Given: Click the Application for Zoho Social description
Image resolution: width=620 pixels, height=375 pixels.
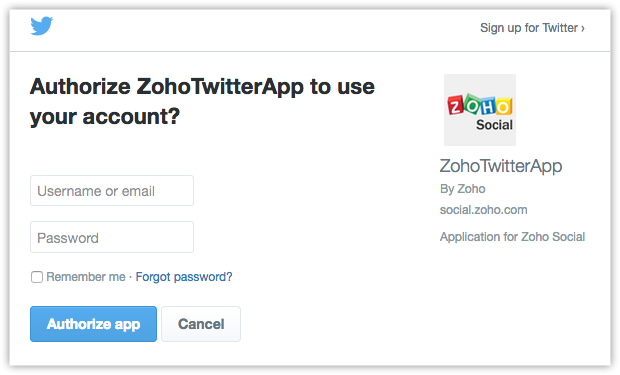Looking at the screenshot, I should pos(512,237).
